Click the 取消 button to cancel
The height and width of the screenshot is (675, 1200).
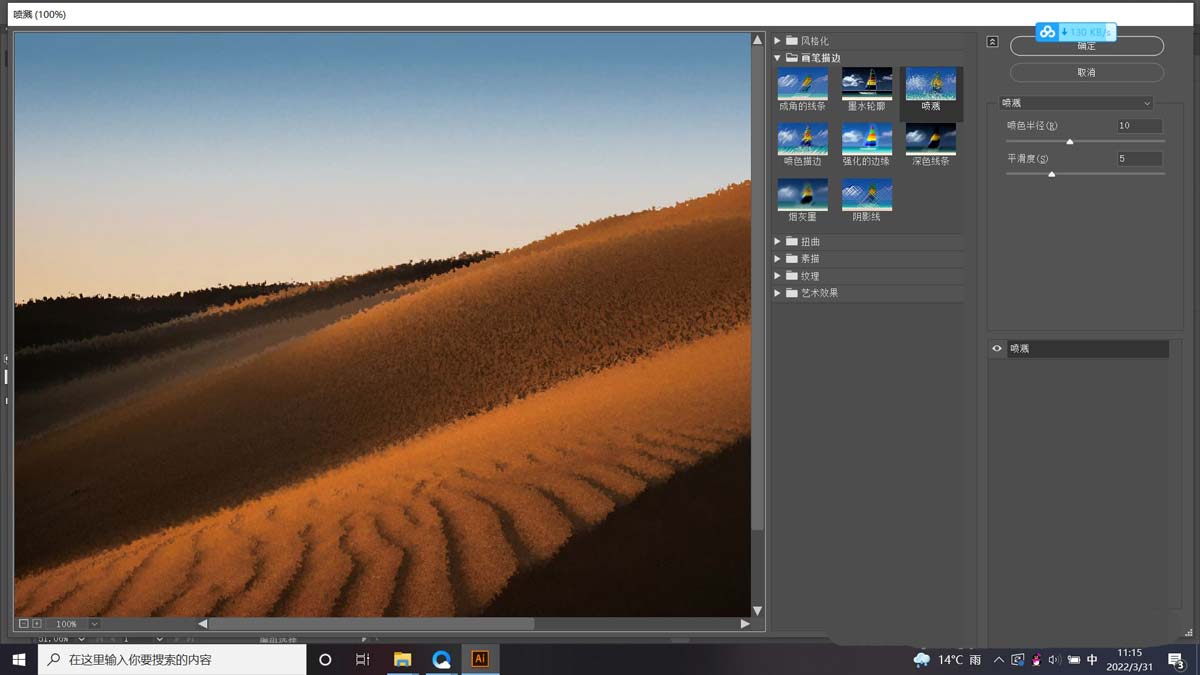pyautogui.click(x=1086, y=73)
